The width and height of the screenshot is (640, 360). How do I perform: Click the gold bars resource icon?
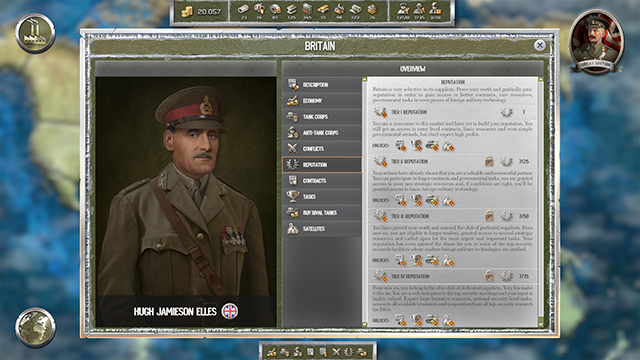(323, 9)
